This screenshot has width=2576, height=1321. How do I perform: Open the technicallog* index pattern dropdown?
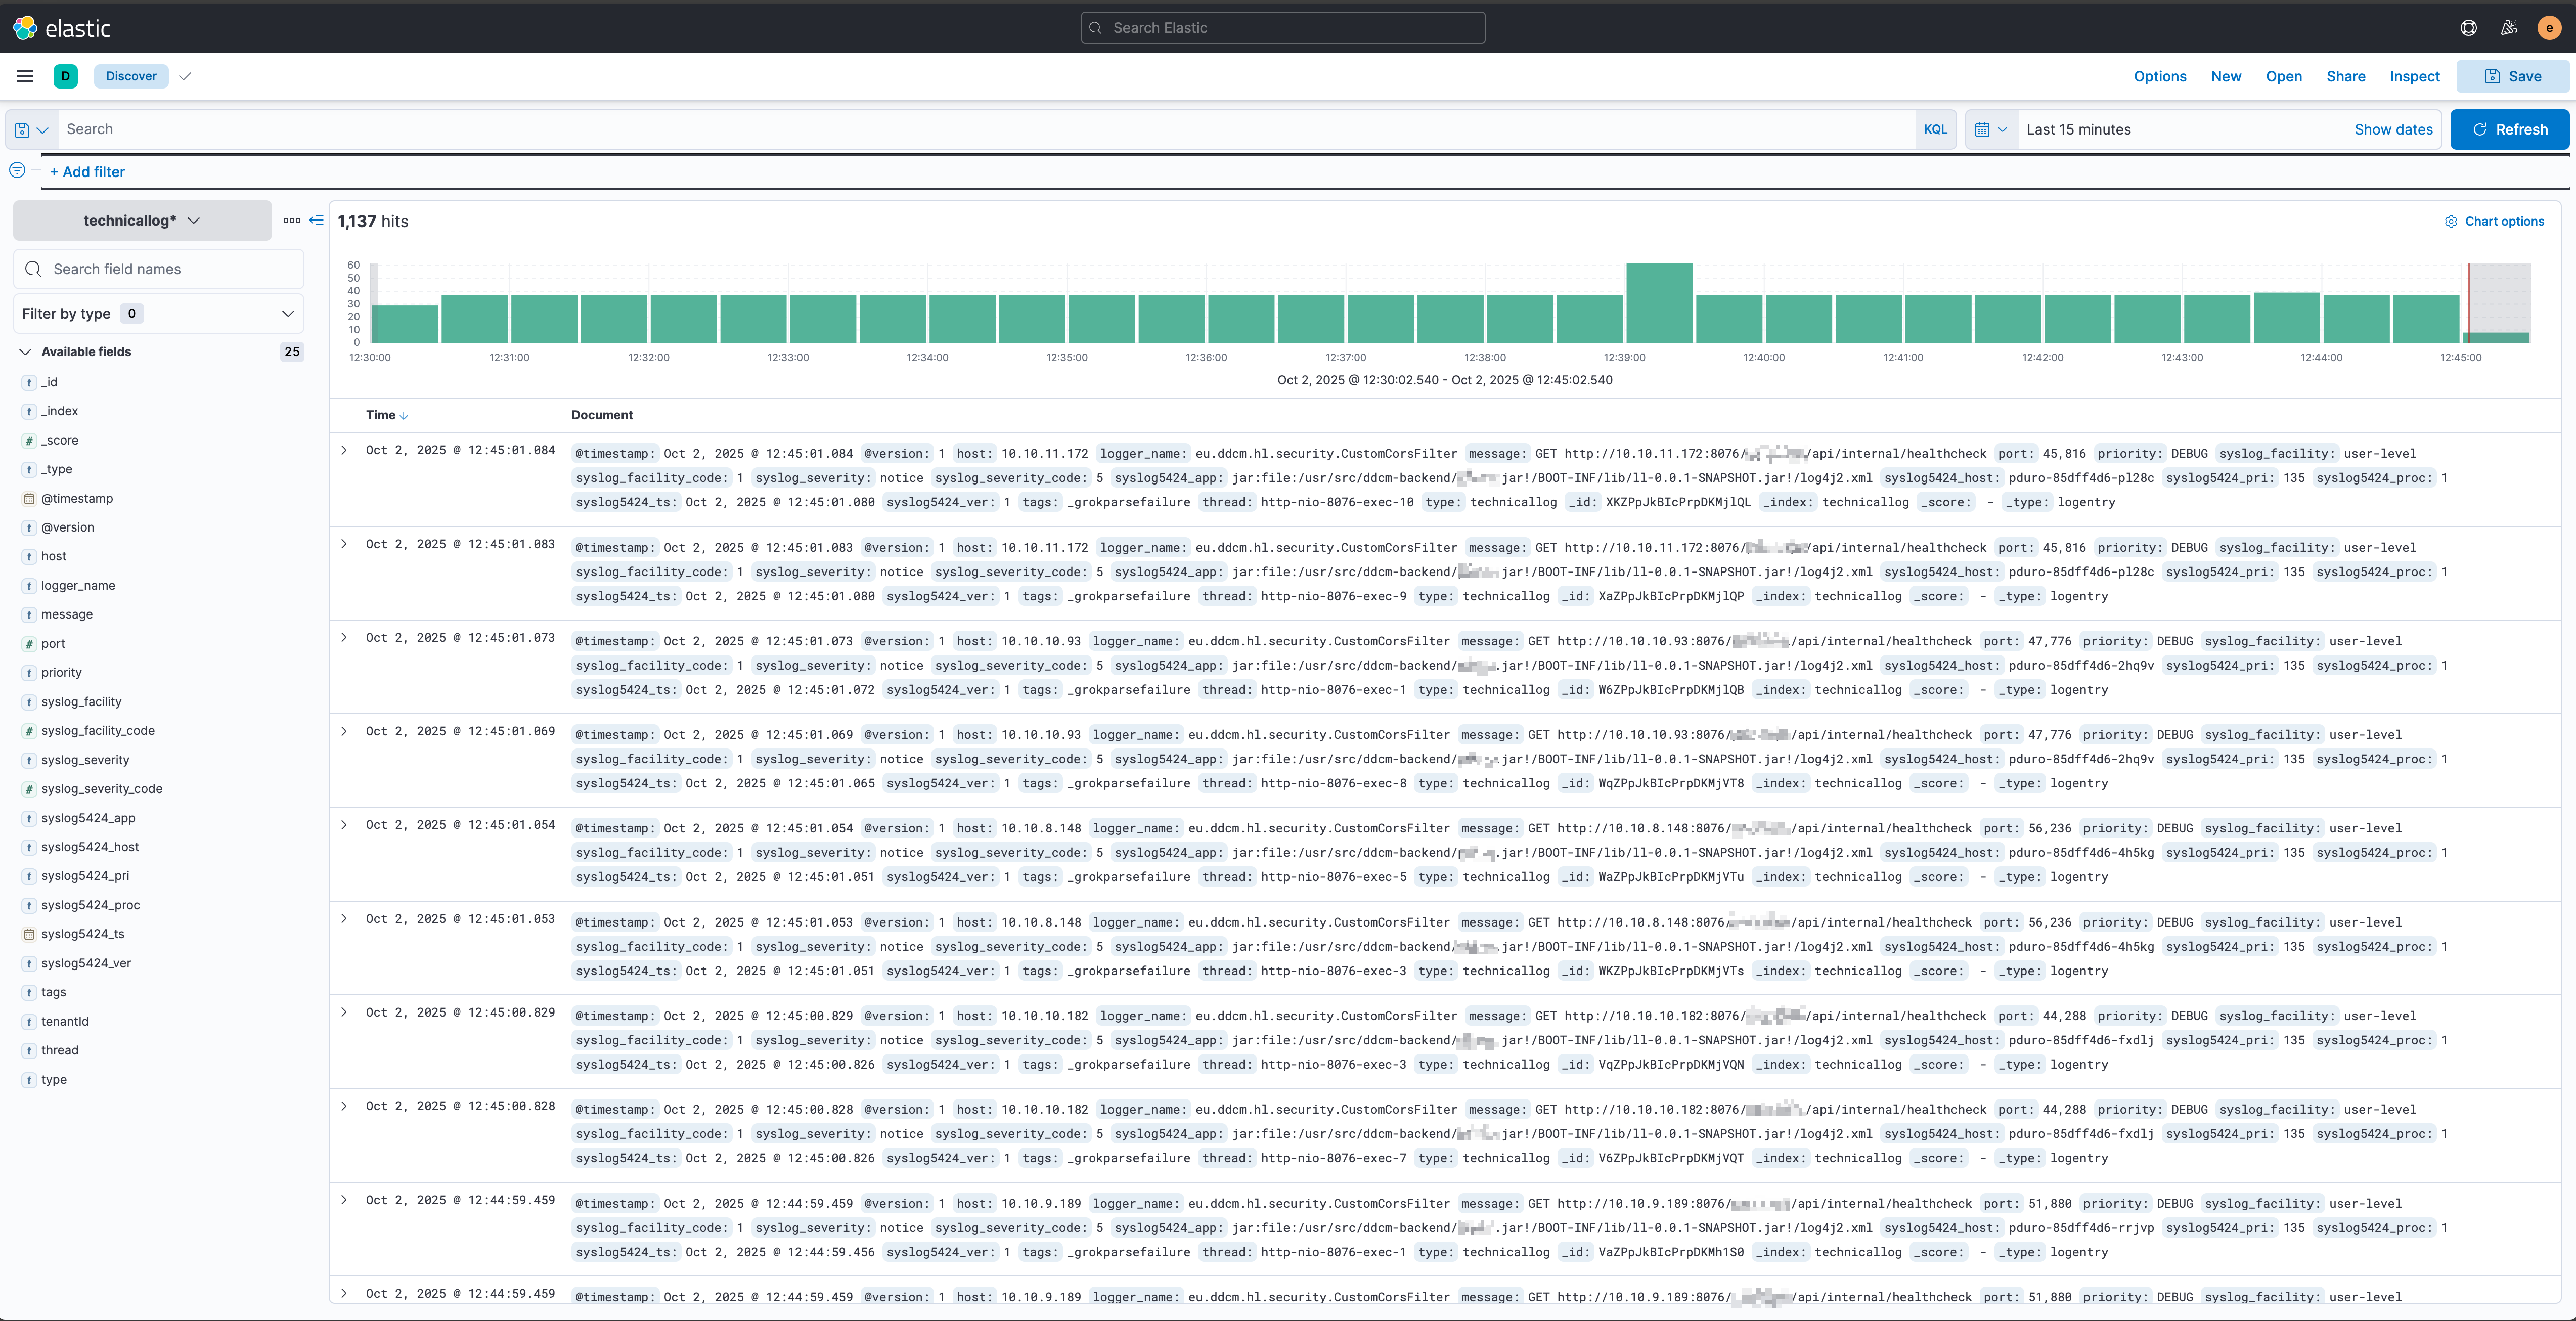click(142, 220)
